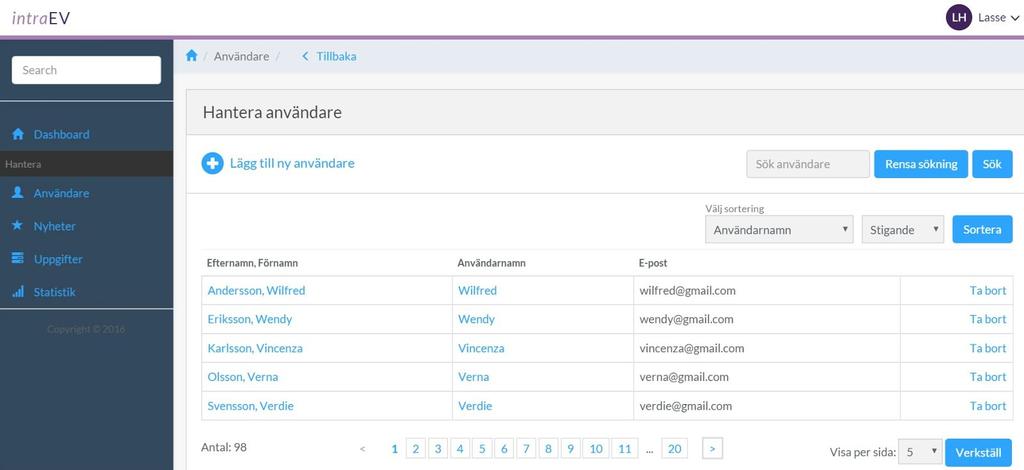The height and width of the screenshot is (470, 1024).
Task: Click the E-post column header
Action: point(653,263)
